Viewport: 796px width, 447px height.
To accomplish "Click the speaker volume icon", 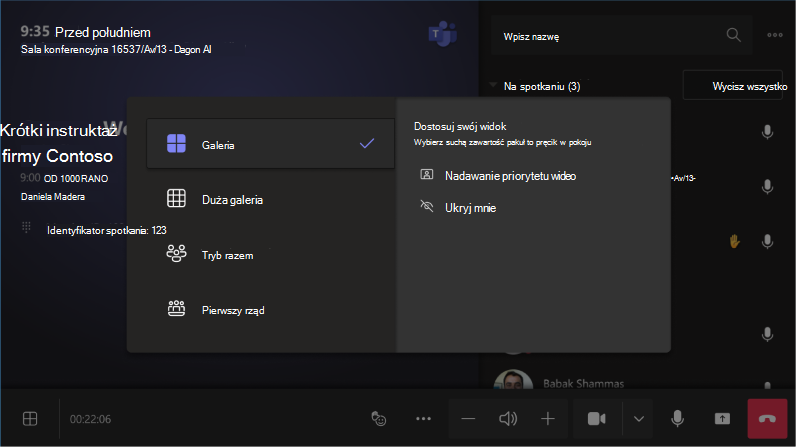I will pyautogui.click(x=508, y=419).
